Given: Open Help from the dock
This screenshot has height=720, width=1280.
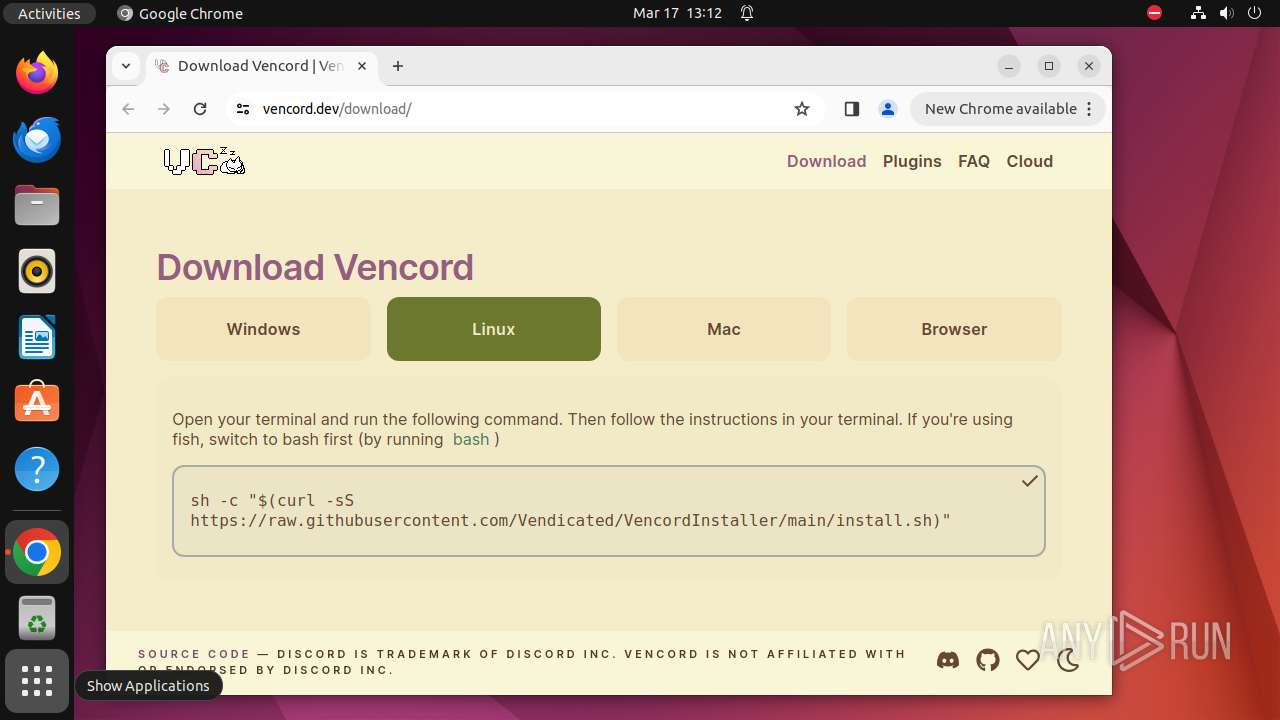Looking at the screenshot, I should [x=37, y=469].
